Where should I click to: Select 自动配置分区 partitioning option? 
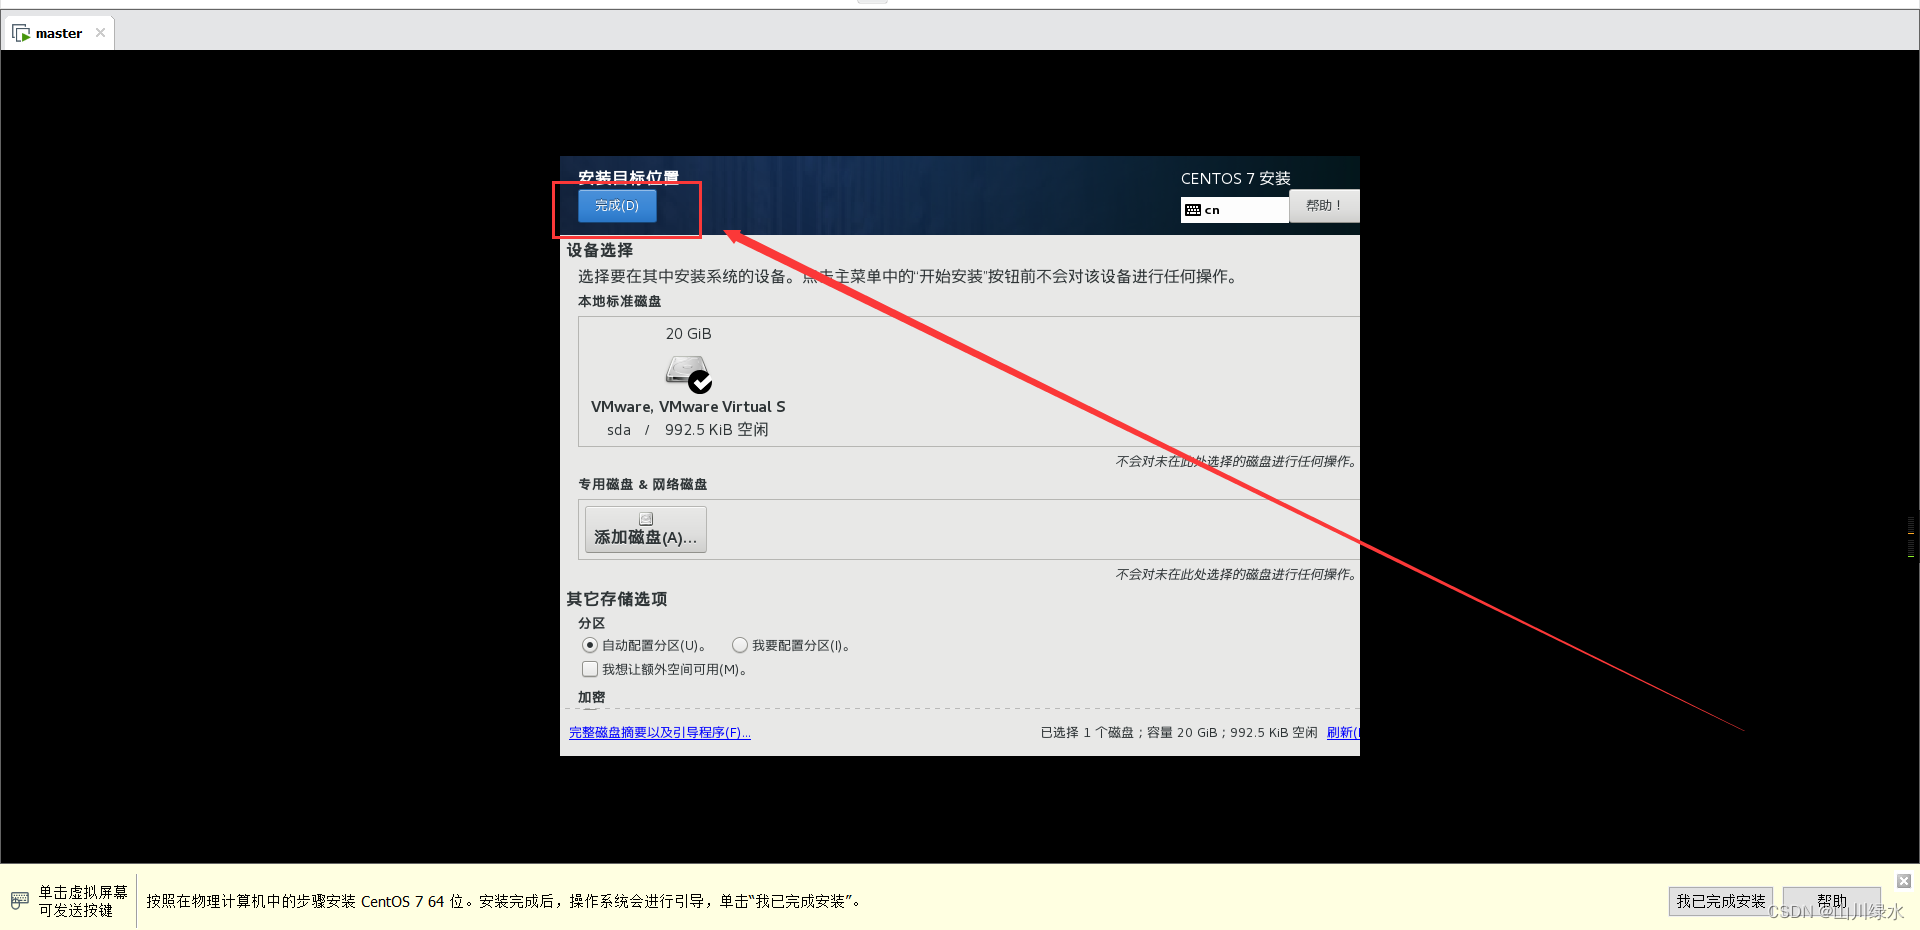point(590,645)
